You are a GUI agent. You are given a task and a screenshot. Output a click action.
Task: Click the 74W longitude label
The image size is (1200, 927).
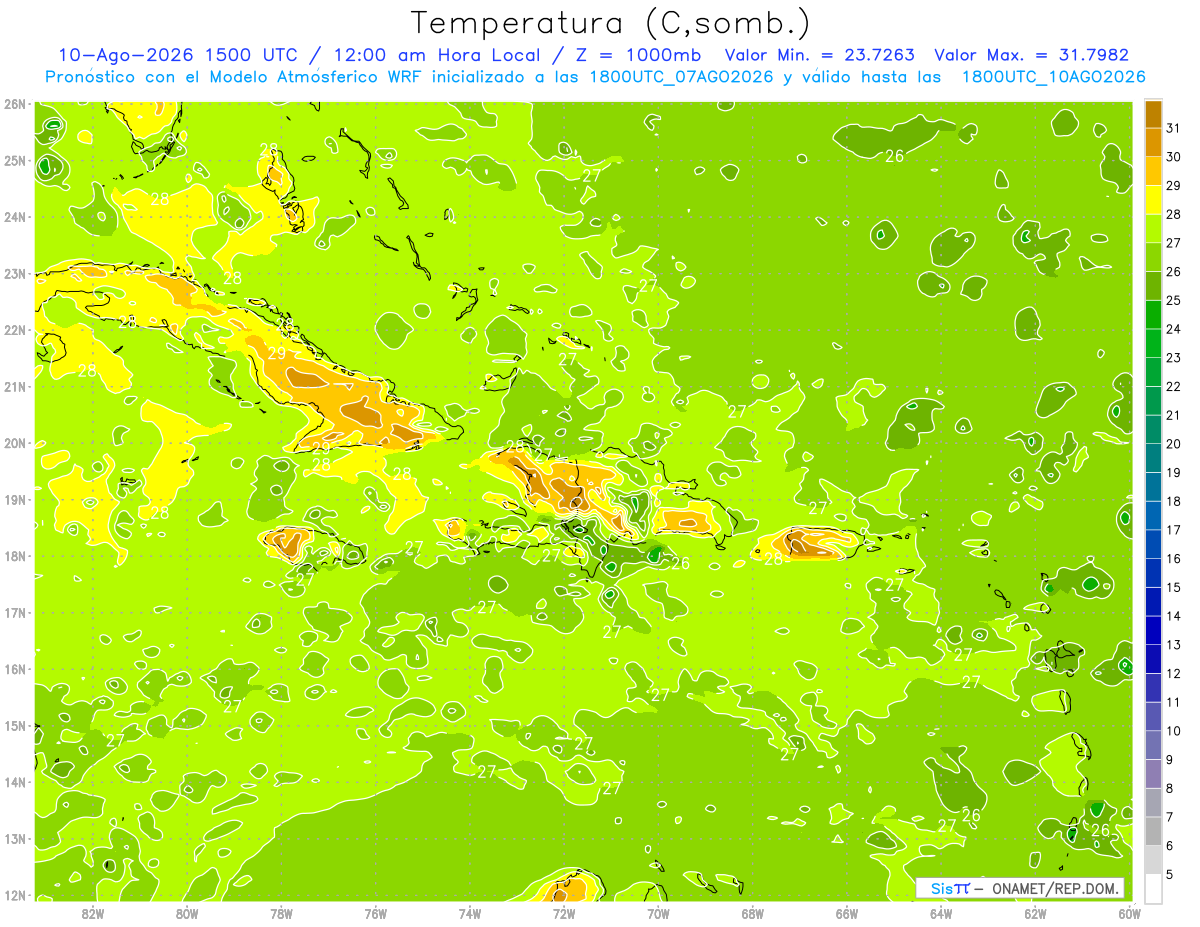tap(470, 913)
